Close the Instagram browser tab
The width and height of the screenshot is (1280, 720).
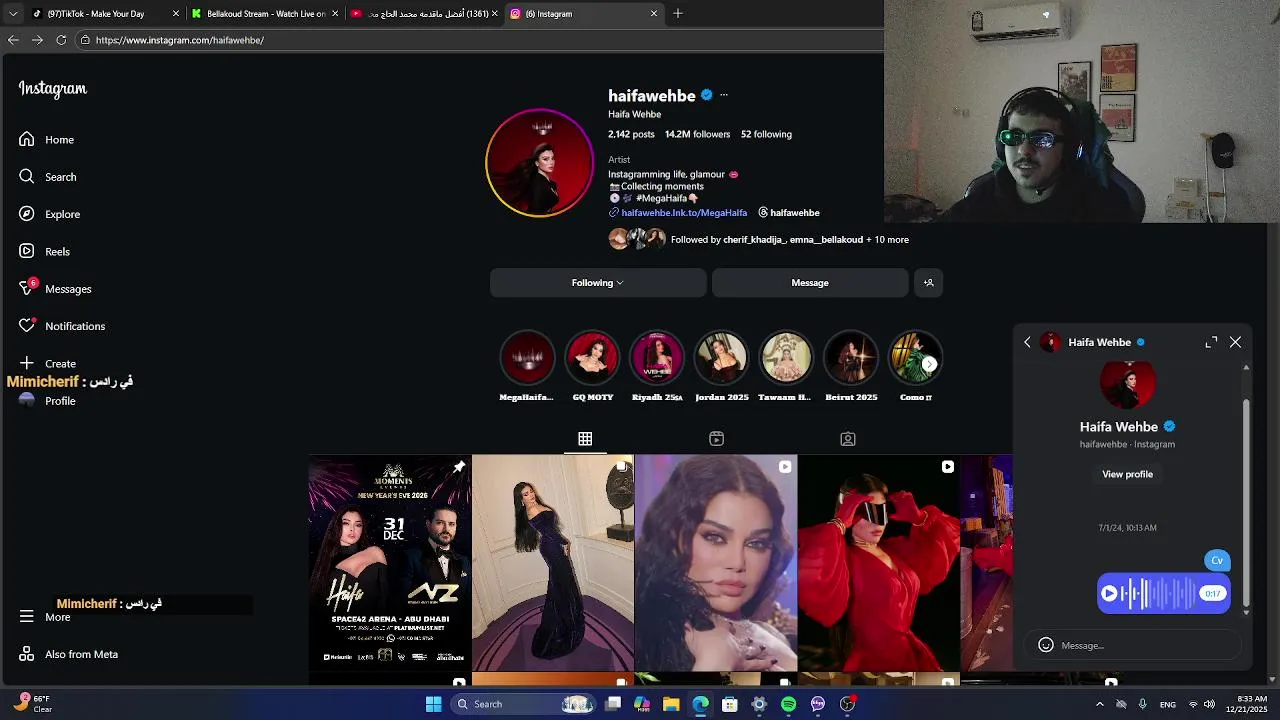point(654,14)
